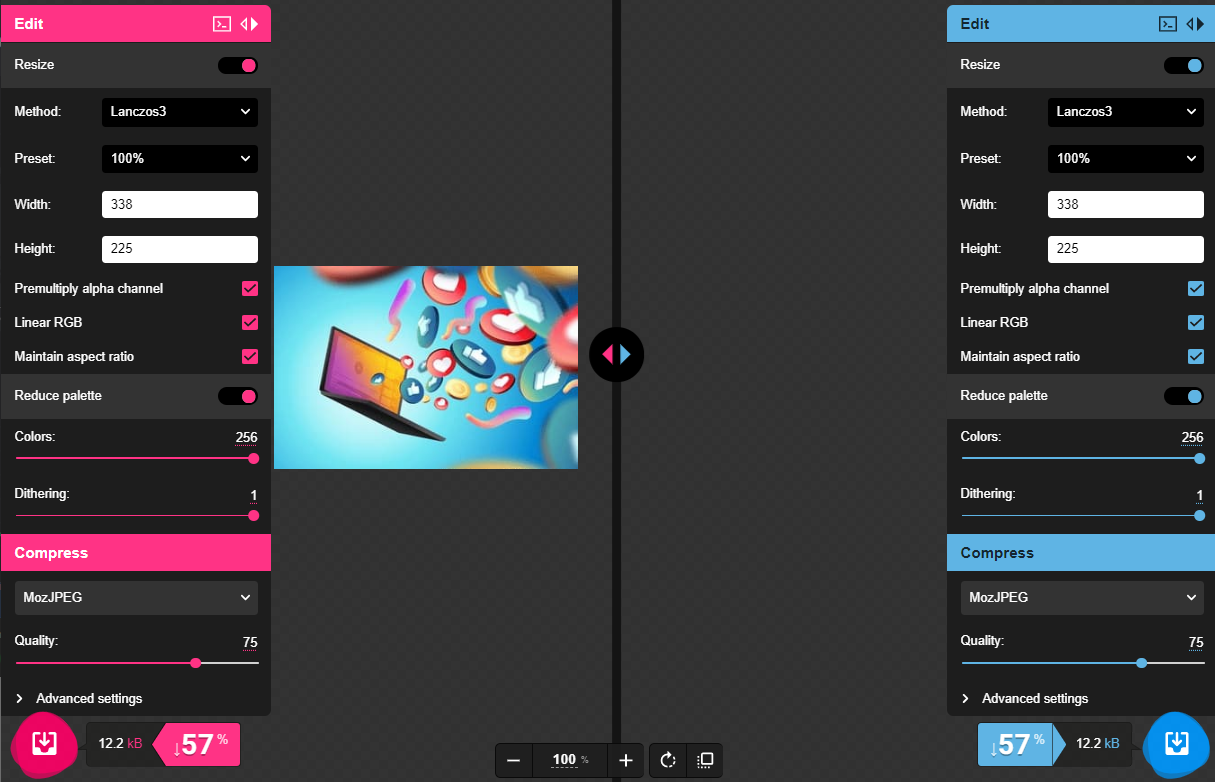Open the CLI command icon in the pink Edit header

(222, 24)
